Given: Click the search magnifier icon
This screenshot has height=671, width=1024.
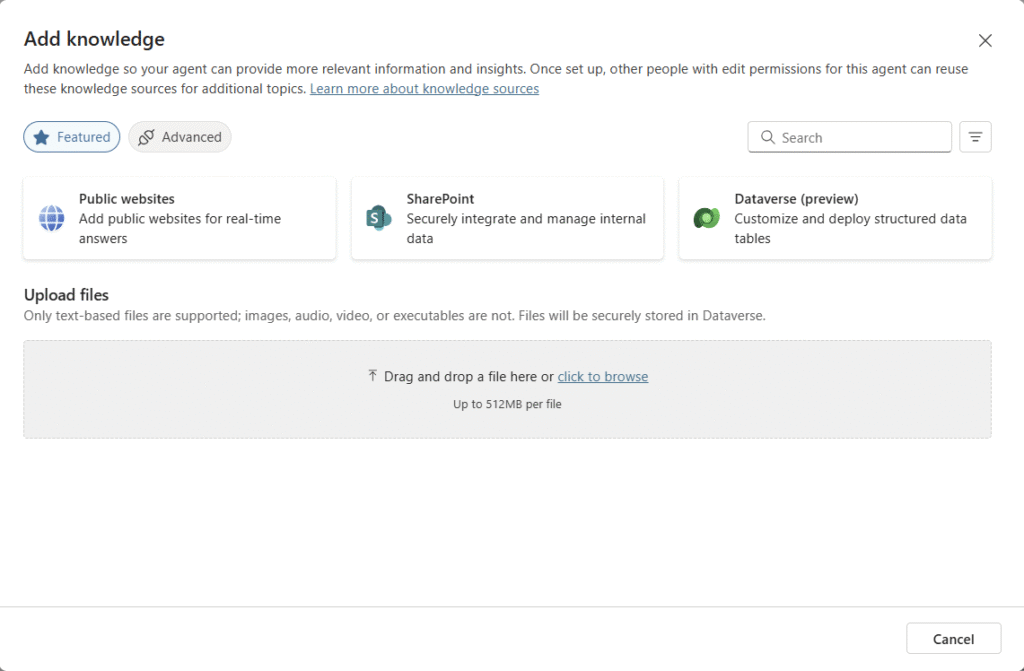Looking at the screenshot, I should pyautogui.click(x=768, y=137).
